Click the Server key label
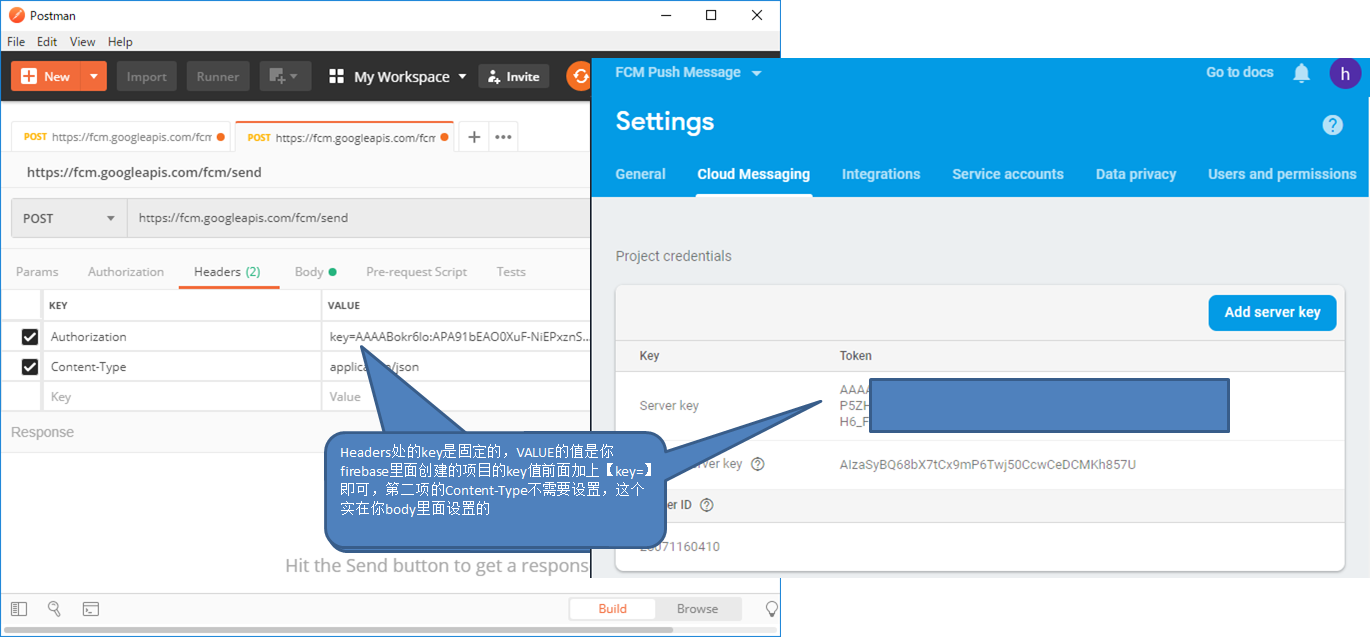 [x=669, y=406]
